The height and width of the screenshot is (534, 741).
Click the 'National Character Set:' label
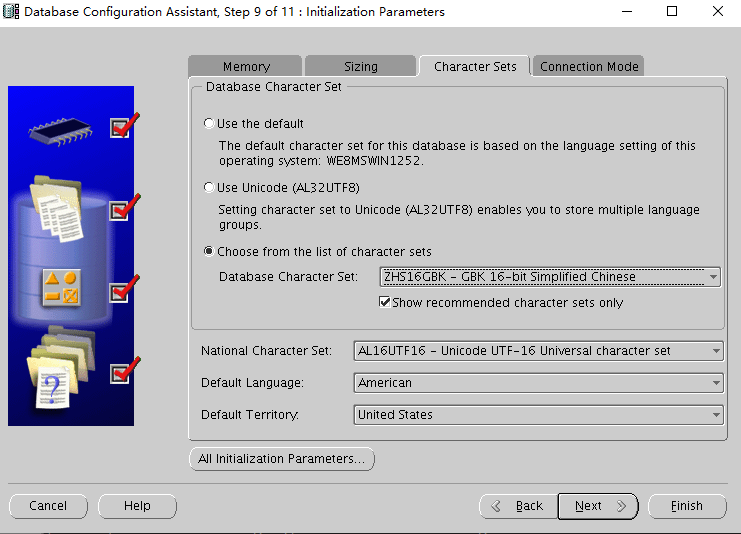click(x=266, y=351)
